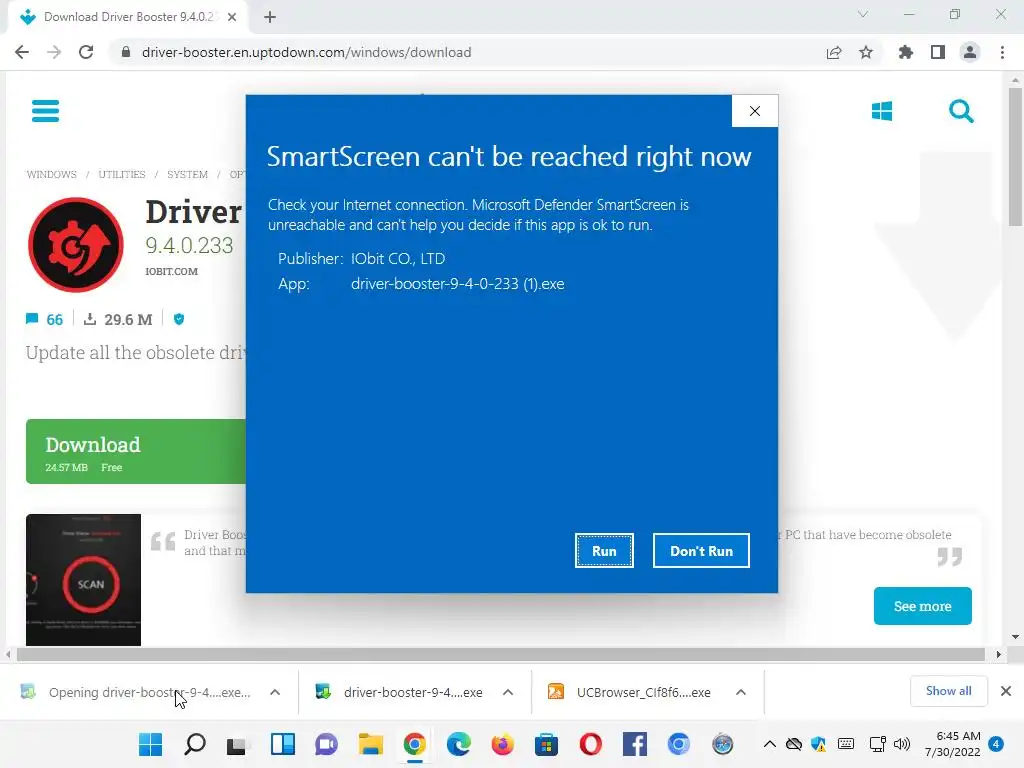This screenshot has height=768, width=1024.
Task: Click the volume speaker tray icon
Action: pos(902,744)
